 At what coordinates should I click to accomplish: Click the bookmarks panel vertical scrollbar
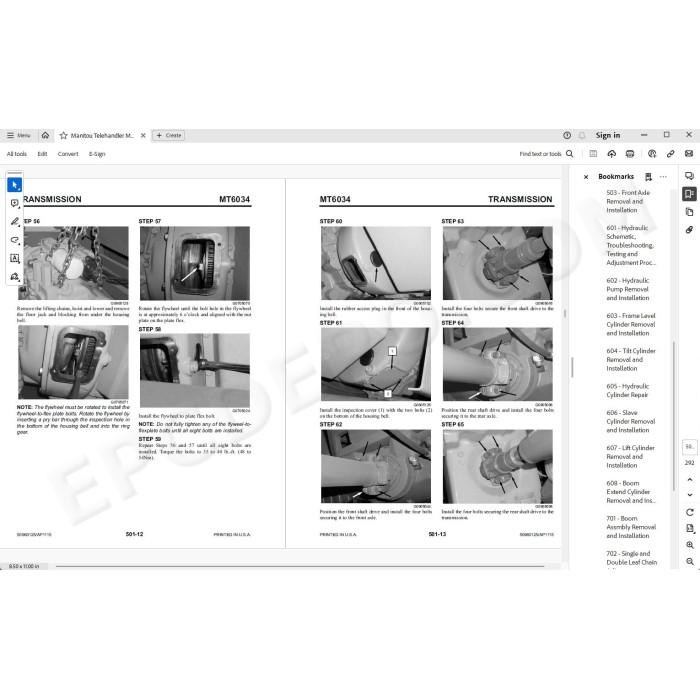673,416
